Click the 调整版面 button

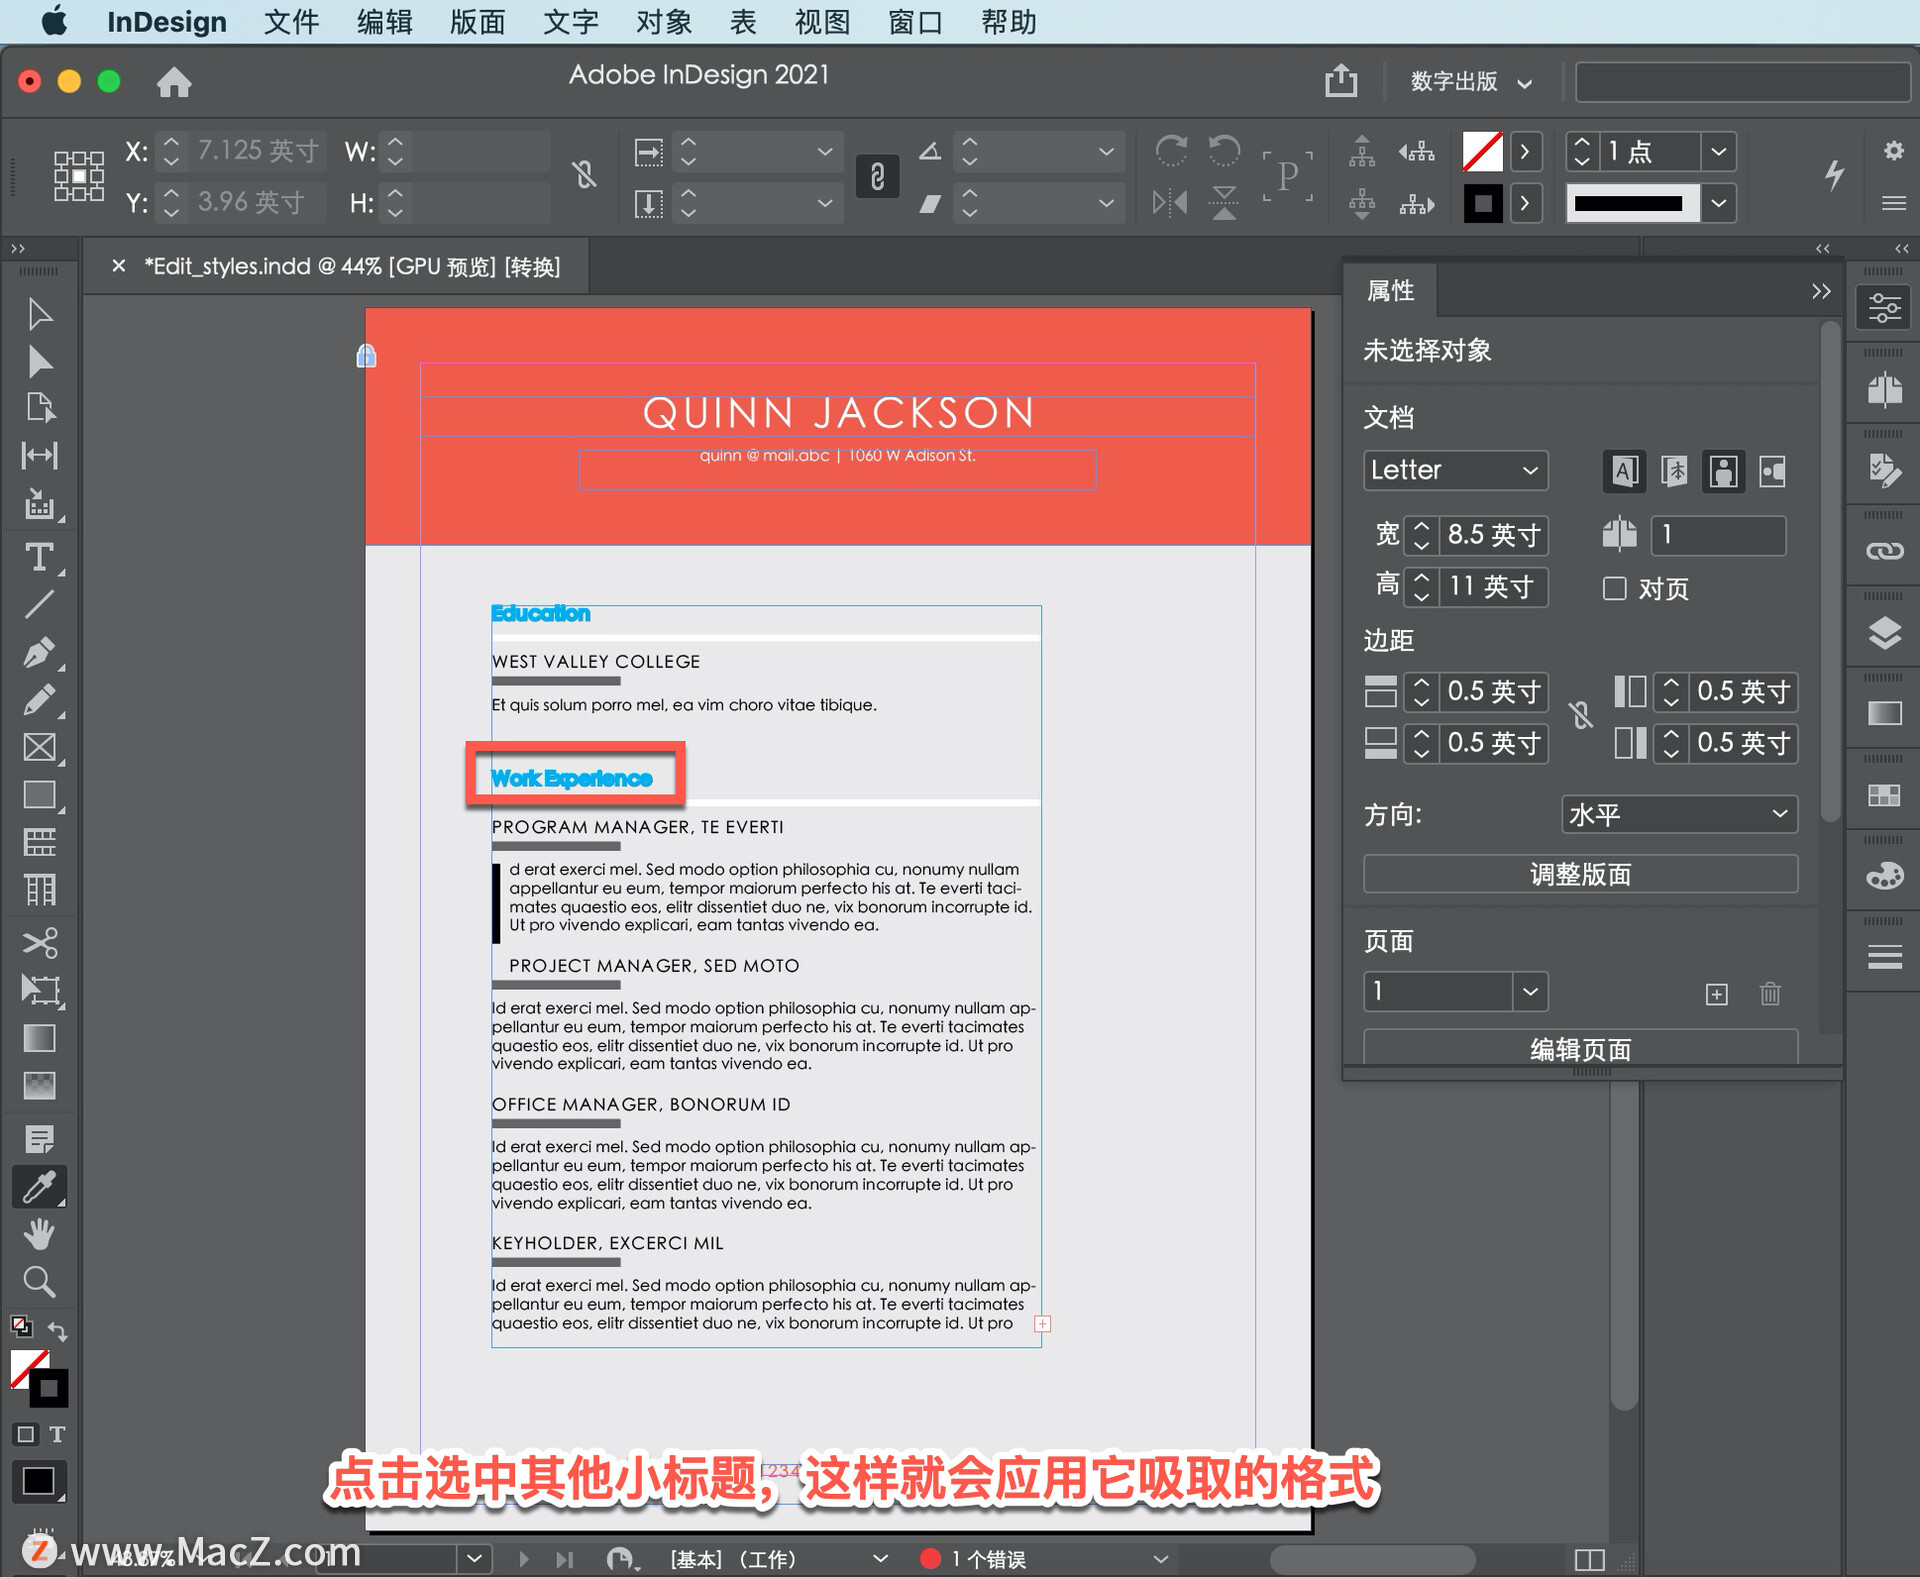(1579, 874)
